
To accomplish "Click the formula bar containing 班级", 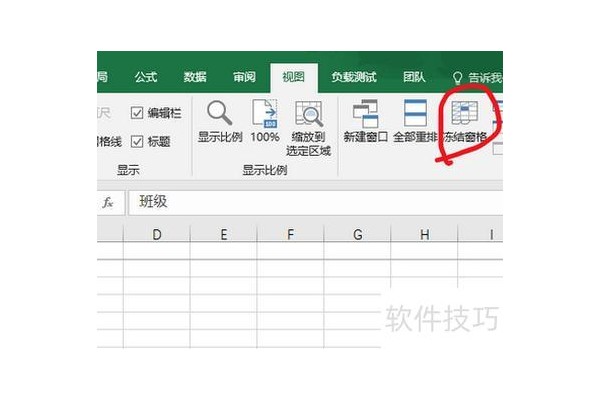I will 315,202.
